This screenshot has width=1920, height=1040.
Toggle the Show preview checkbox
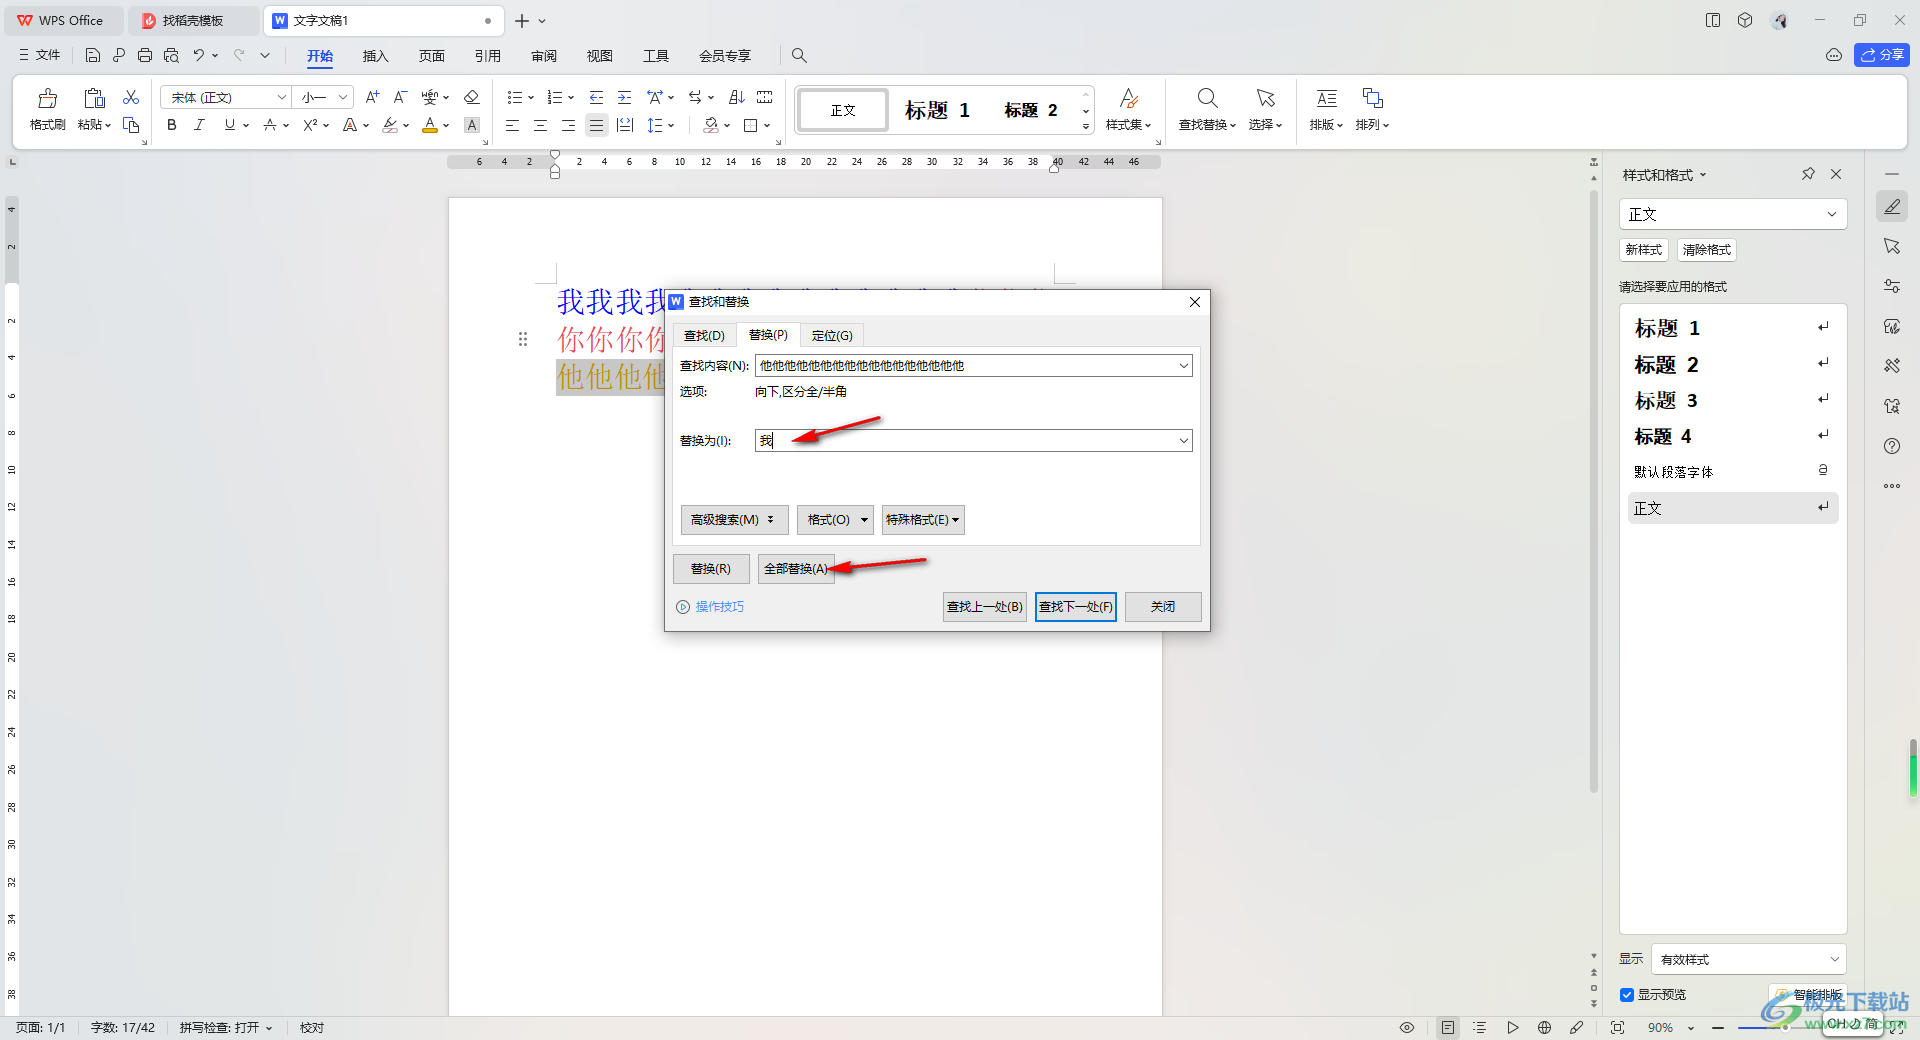pyautogui.click(x=1627, y=995)
